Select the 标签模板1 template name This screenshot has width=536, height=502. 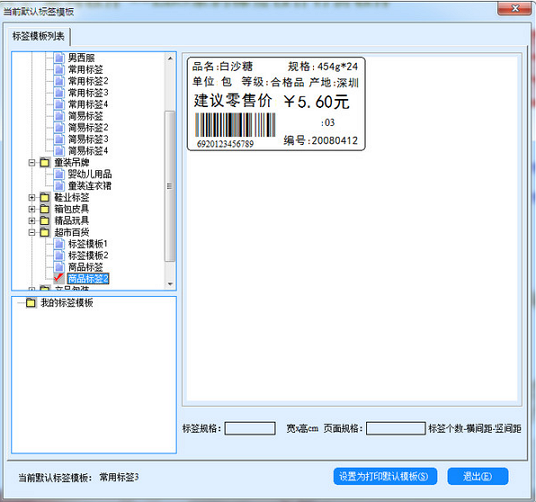pyautogui.click(x=88, y=244)
